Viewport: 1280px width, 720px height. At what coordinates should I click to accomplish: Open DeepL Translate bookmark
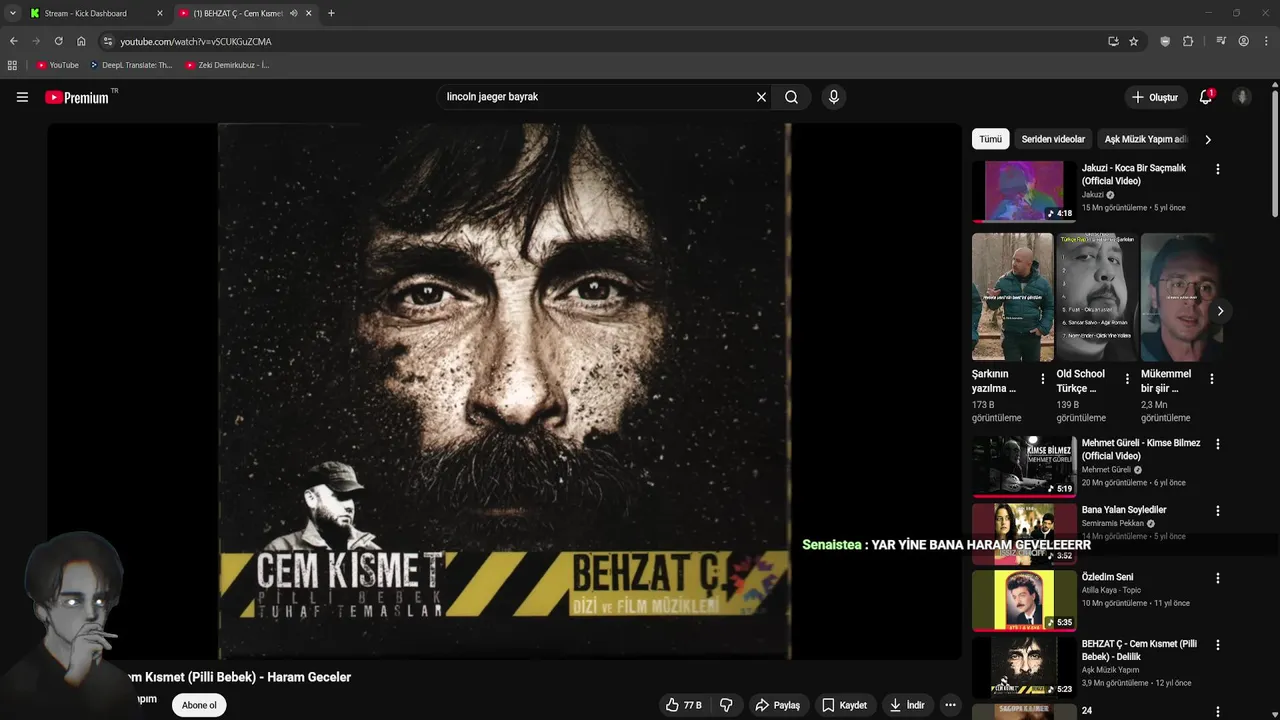(x=131, y=65)
